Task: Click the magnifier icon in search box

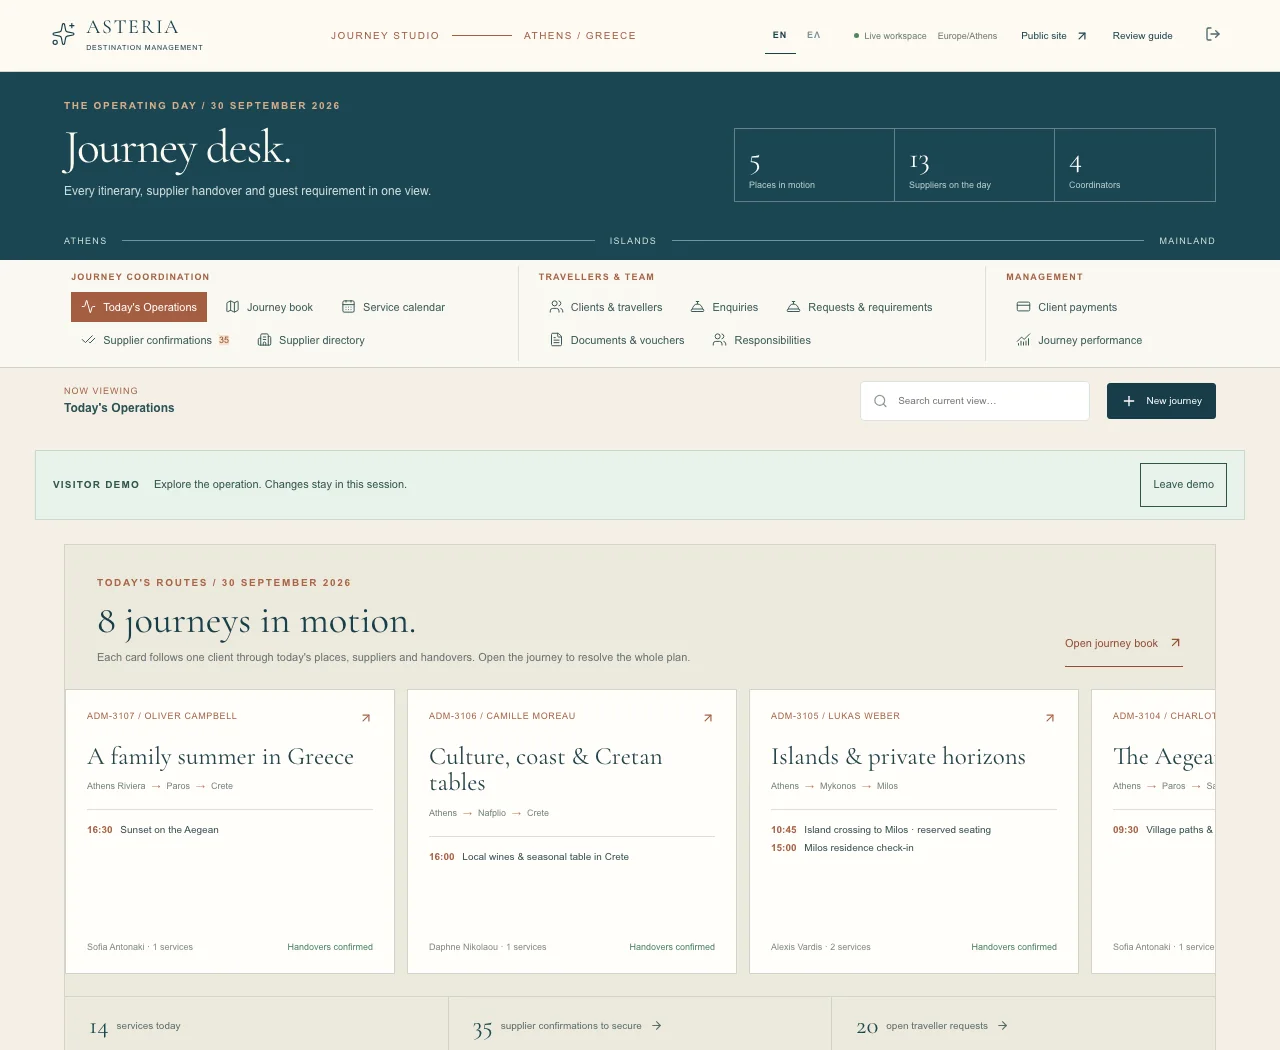Action: 880,401
